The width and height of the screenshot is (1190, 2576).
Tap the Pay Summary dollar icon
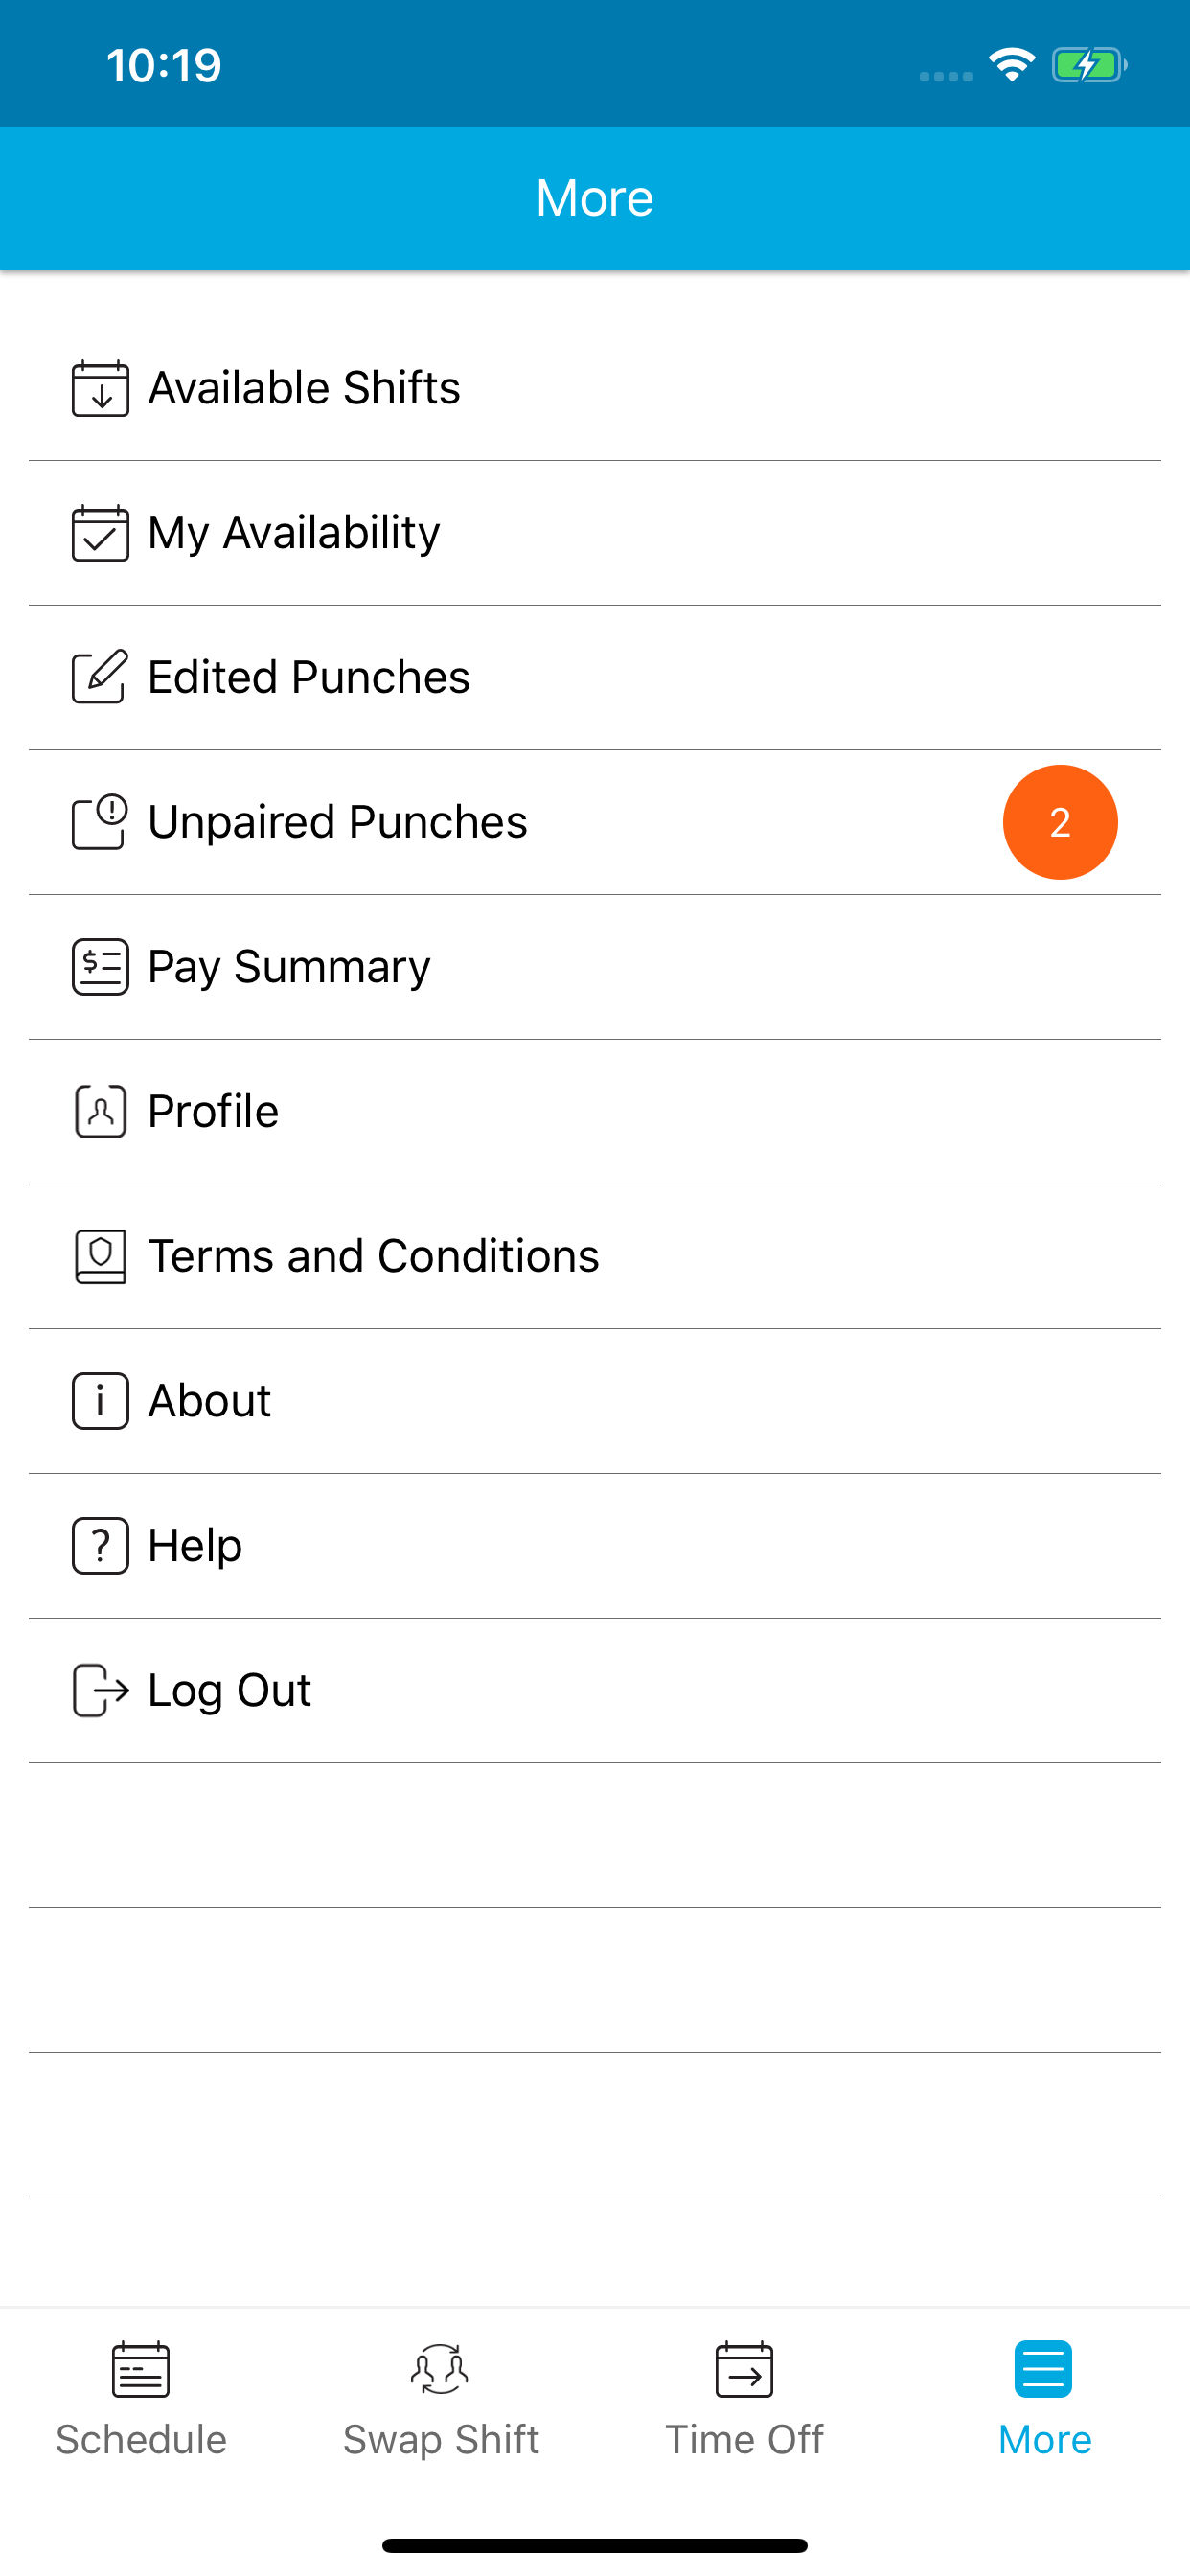[x=100, y=967]
